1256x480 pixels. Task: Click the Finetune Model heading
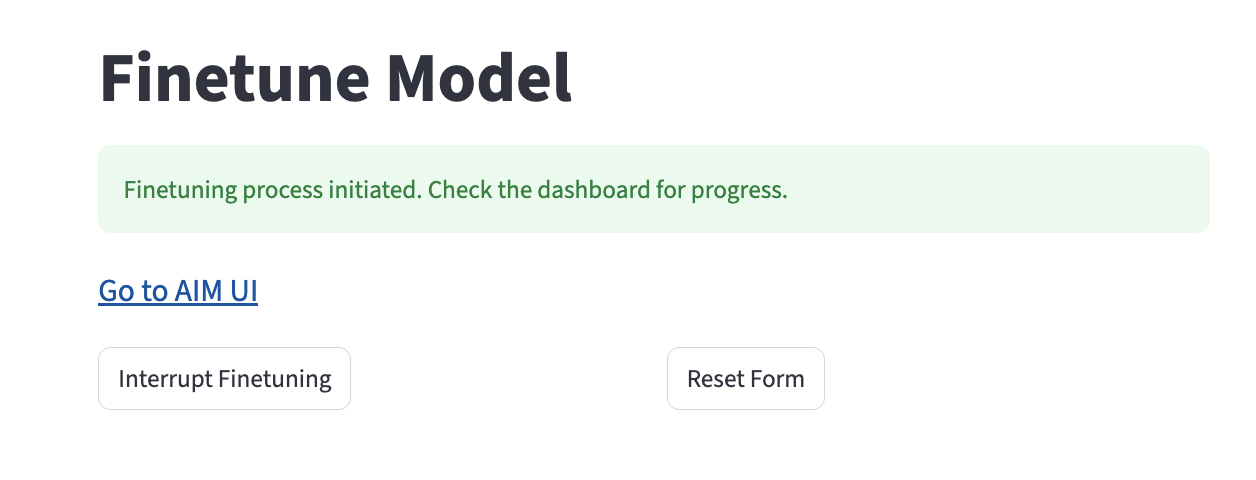click(x=336, y=79)
